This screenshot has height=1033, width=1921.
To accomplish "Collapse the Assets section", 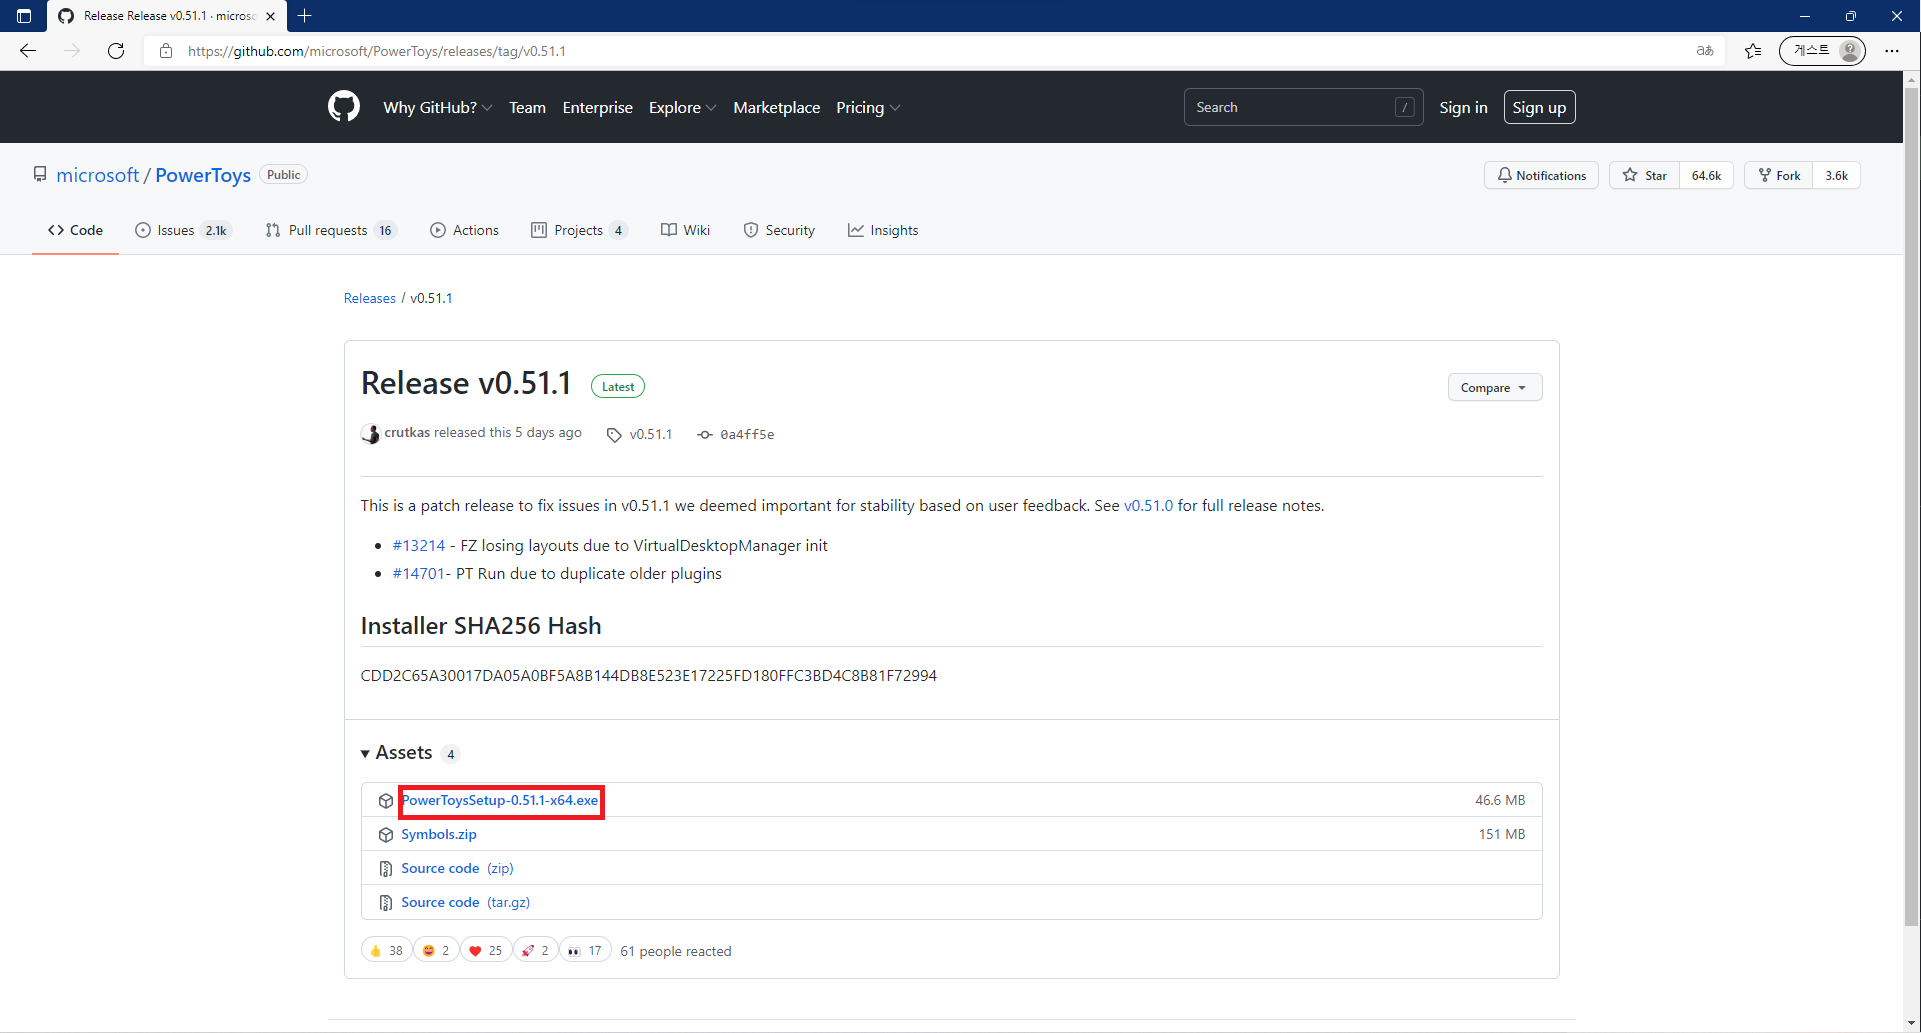I will (410, 753).
